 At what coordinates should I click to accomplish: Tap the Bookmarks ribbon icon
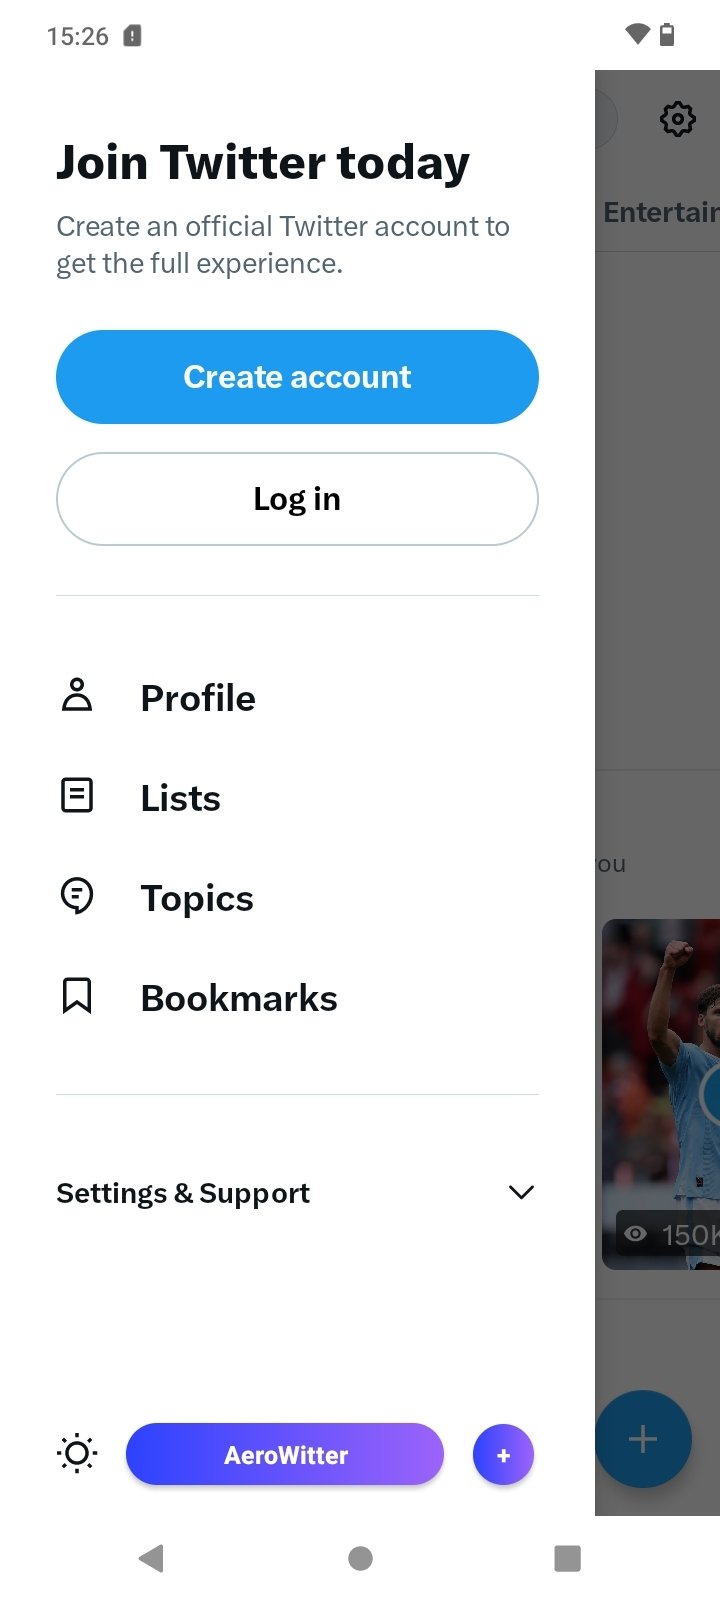tap(77, 996)
